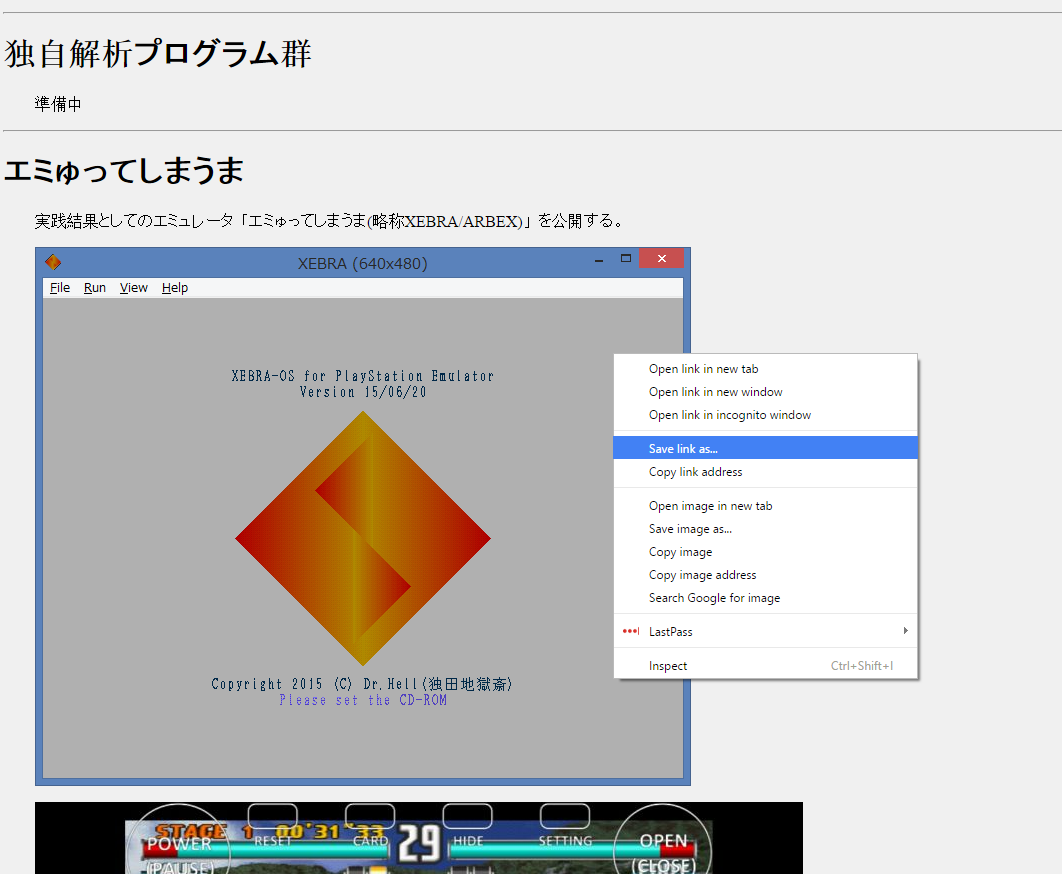
Task: Open the Run menu in the XEBRA screenshot
Action: tap(95, 287)
